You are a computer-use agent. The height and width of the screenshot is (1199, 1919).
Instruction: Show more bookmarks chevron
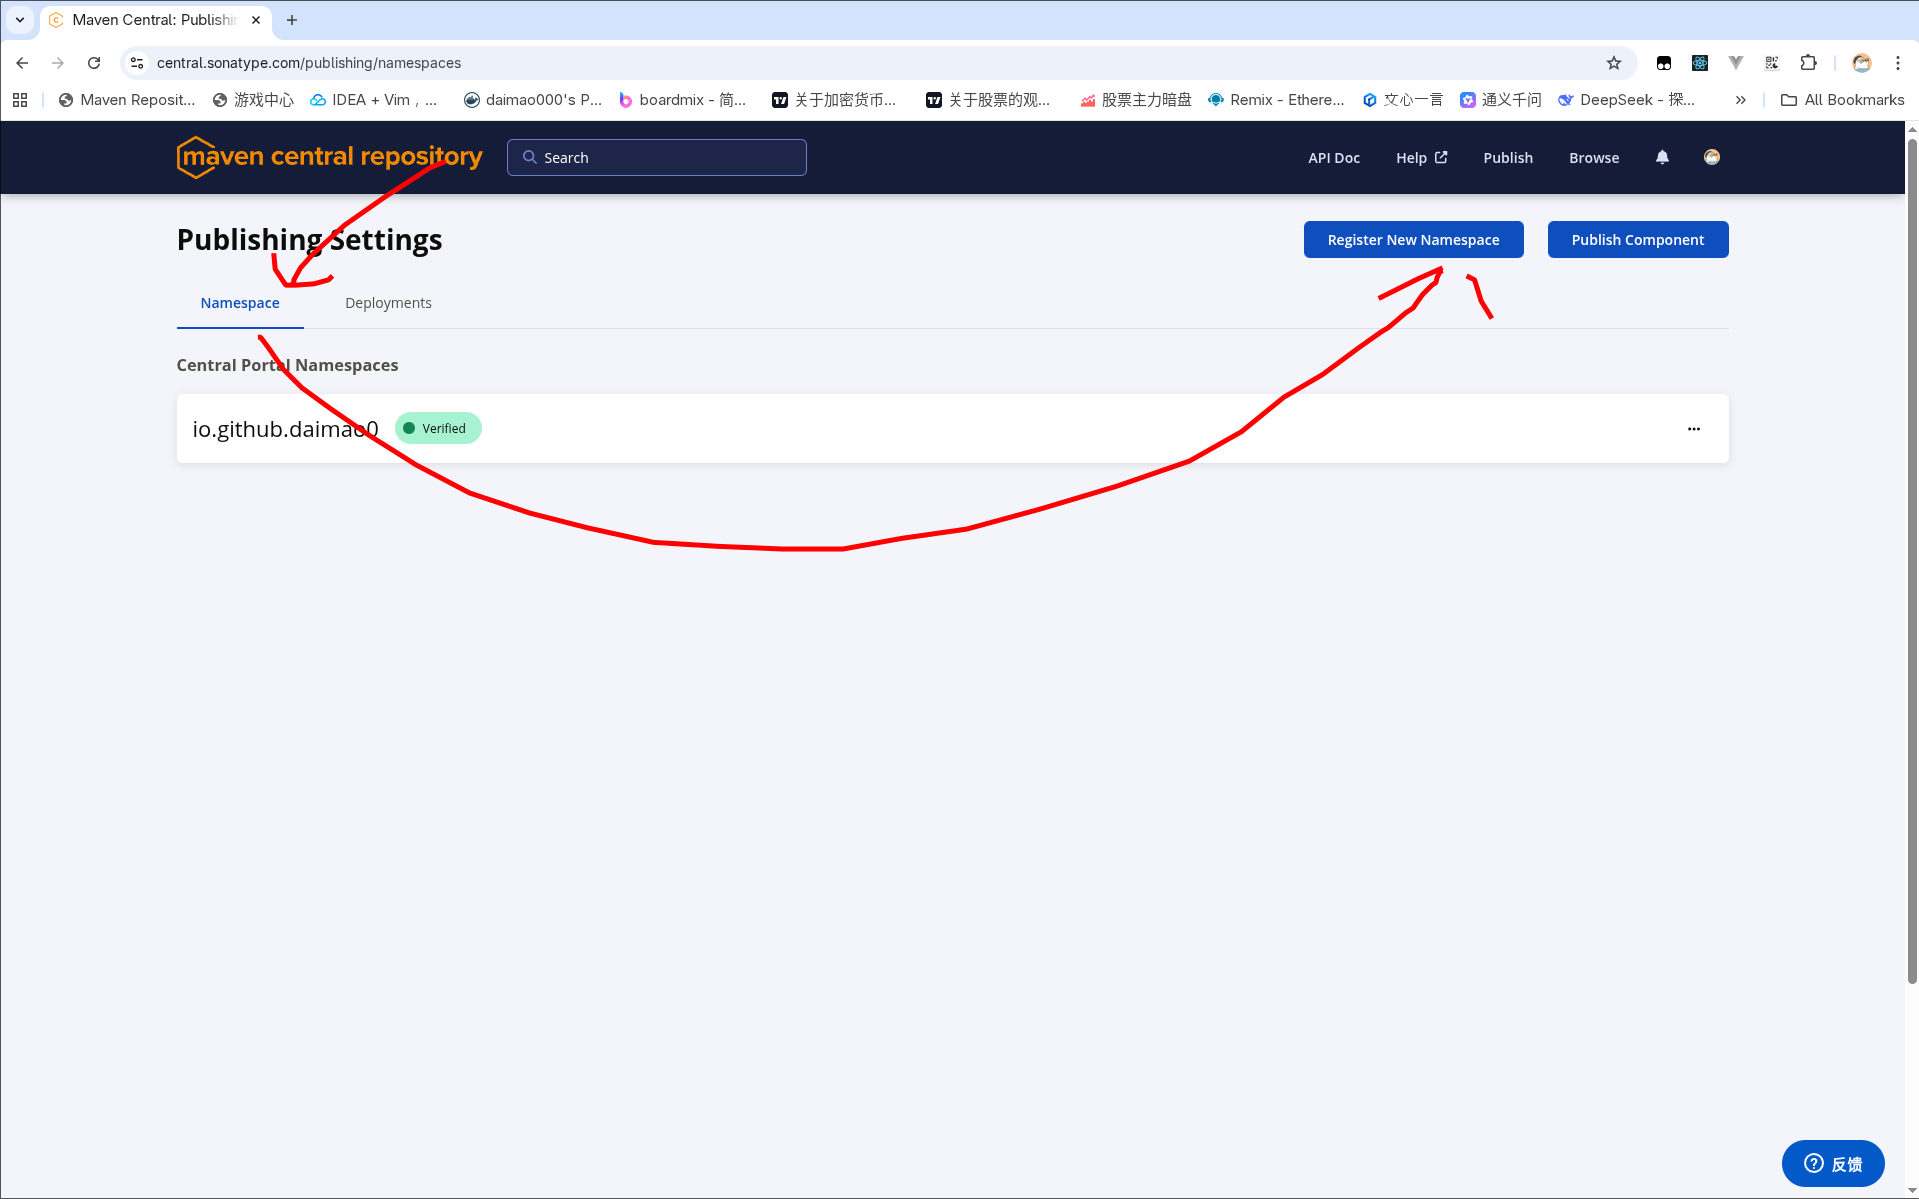[1741, 100]
